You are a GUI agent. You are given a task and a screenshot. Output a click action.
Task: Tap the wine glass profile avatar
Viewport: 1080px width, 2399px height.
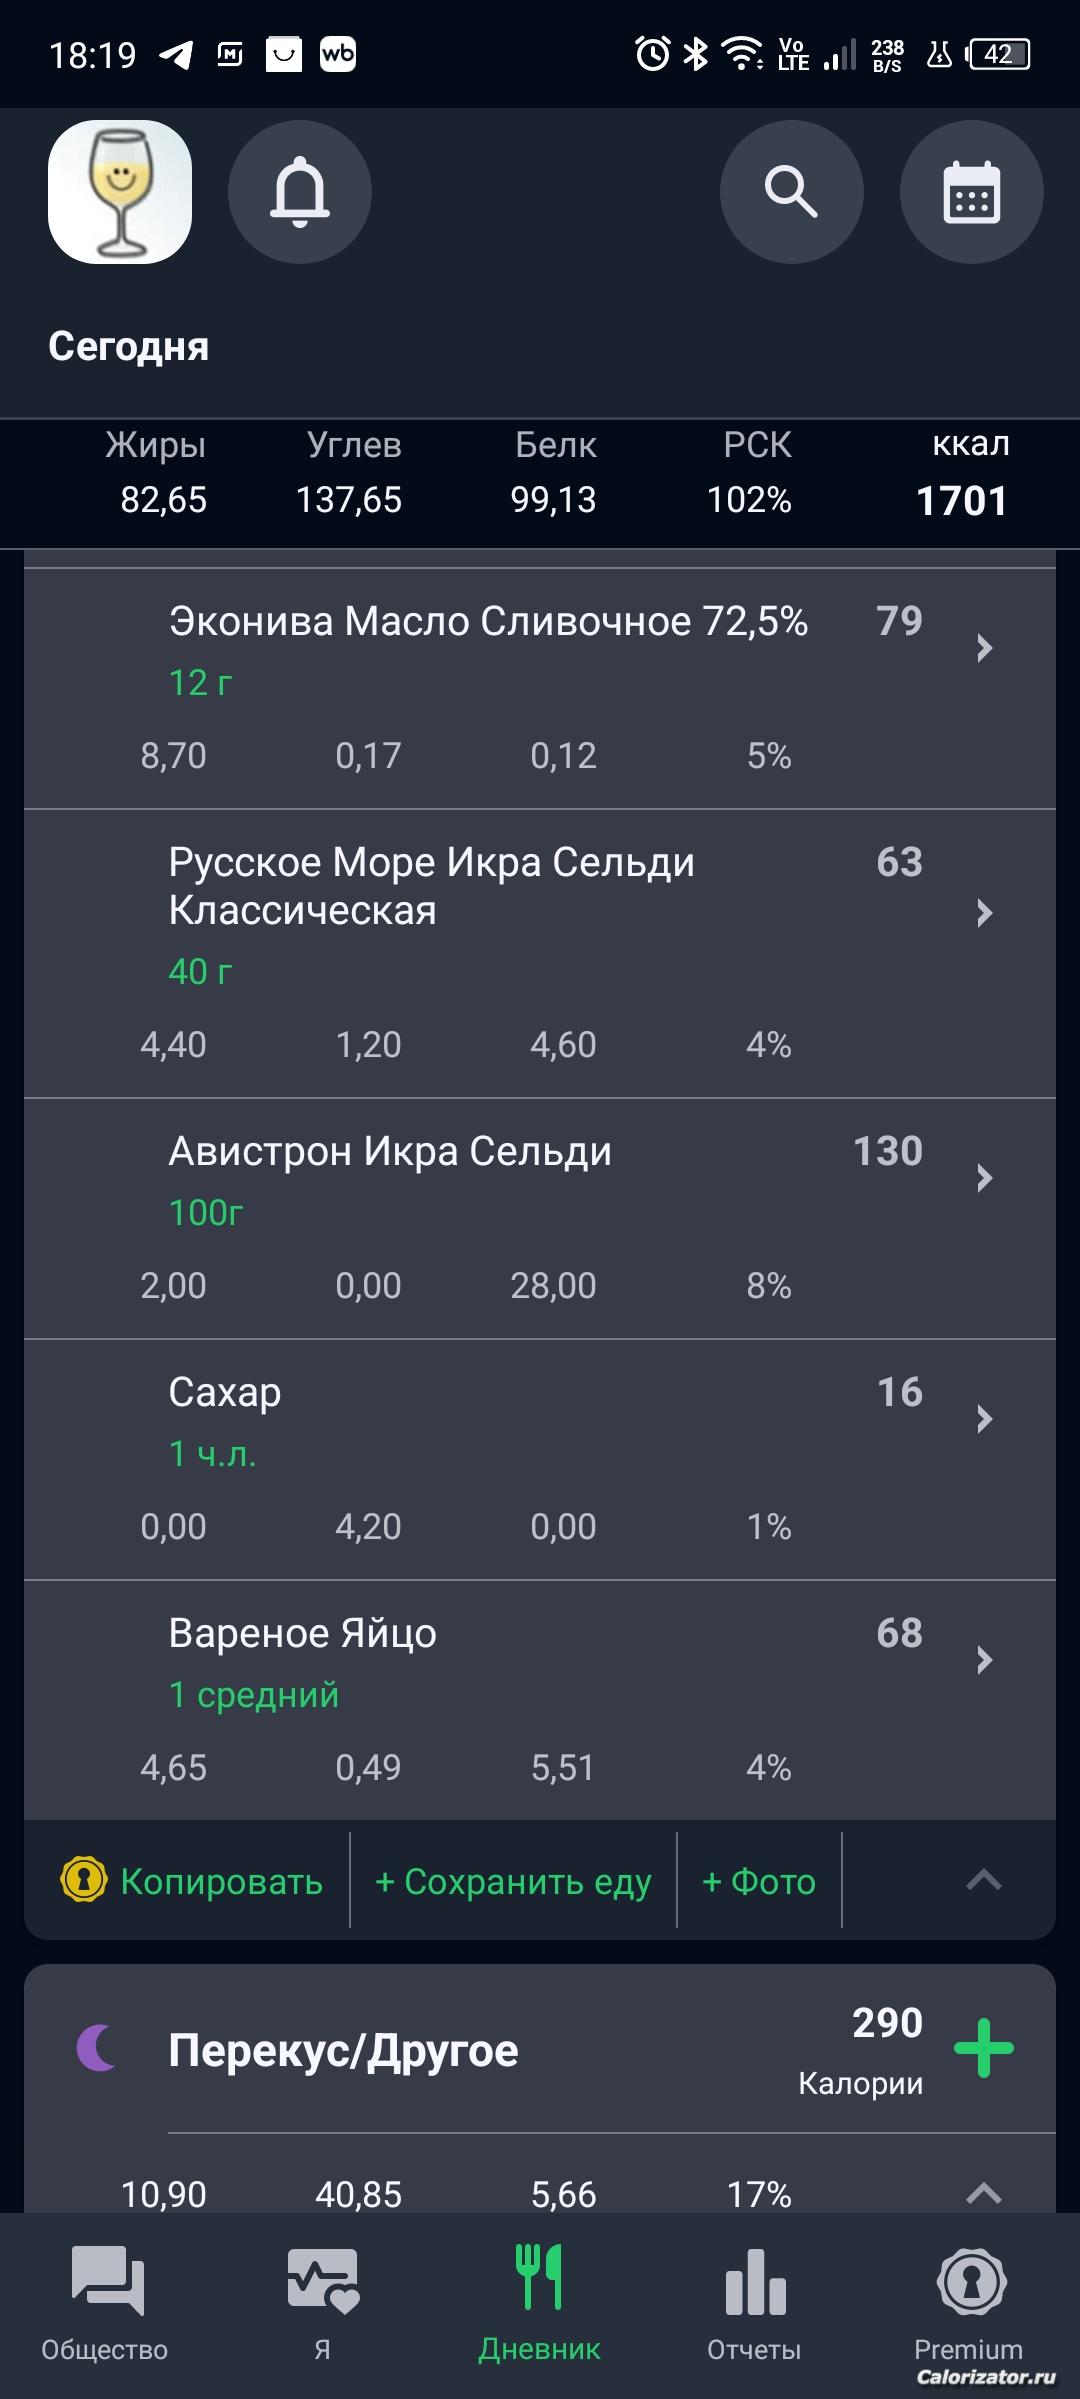[x=120, y=192]
